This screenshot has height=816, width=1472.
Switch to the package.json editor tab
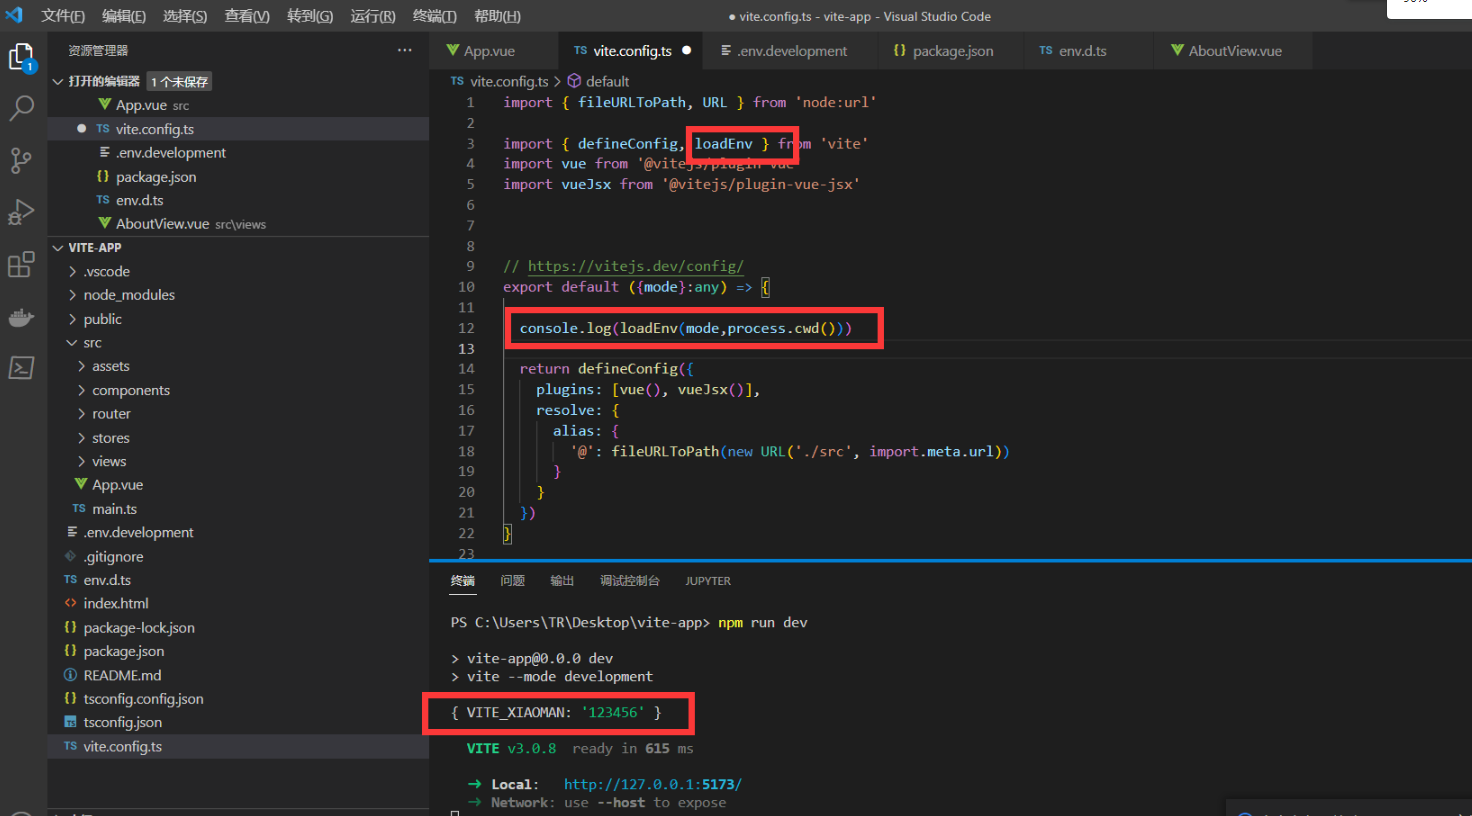point(951,51)
